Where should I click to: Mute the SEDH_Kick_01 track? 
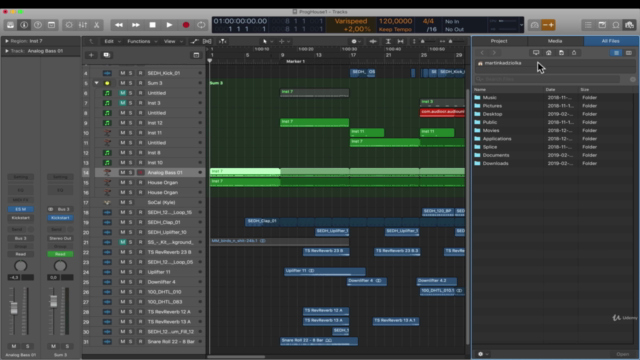pos(122,73)
